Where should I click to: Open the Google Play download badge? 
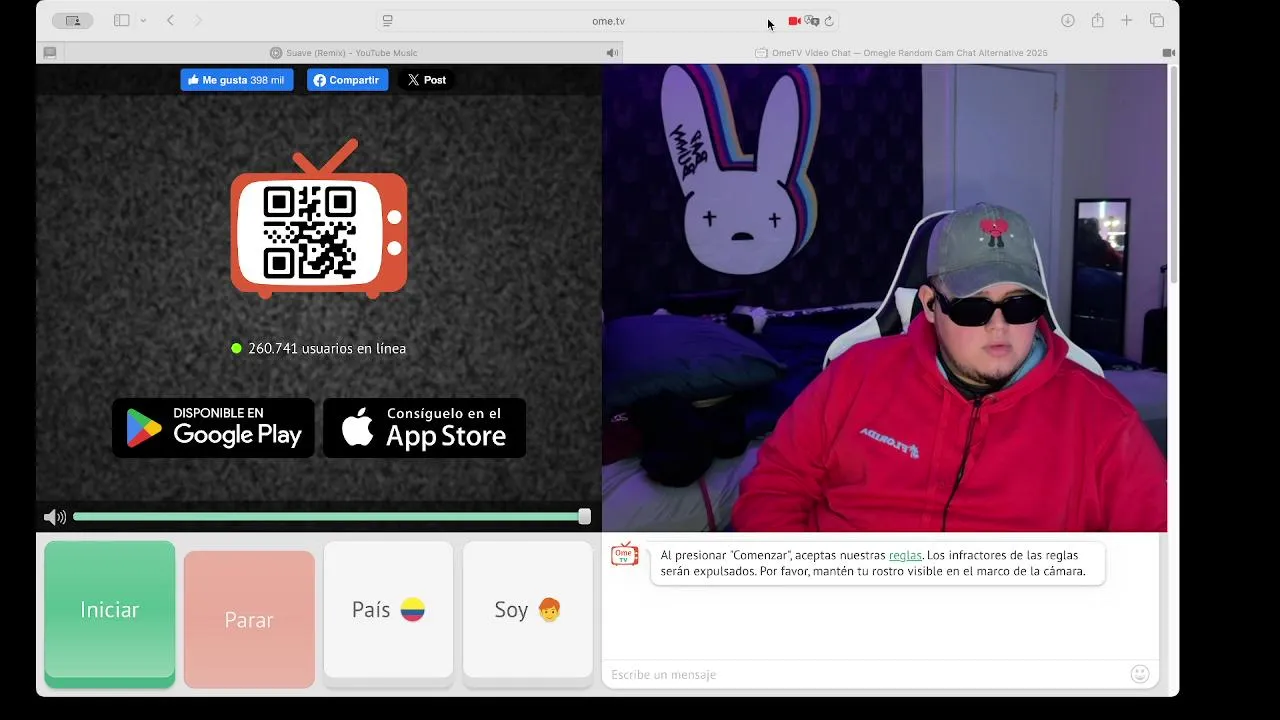213,428
